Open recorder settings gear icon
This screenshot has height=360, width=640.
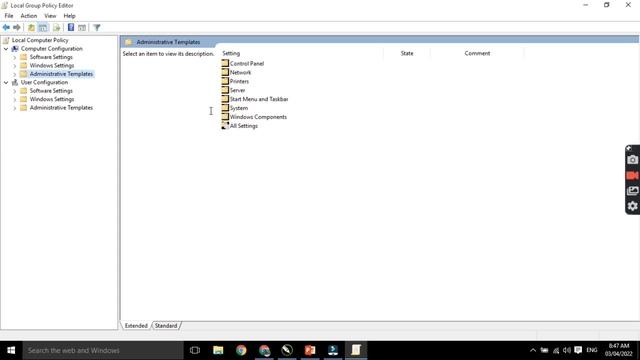pos(633,206)
